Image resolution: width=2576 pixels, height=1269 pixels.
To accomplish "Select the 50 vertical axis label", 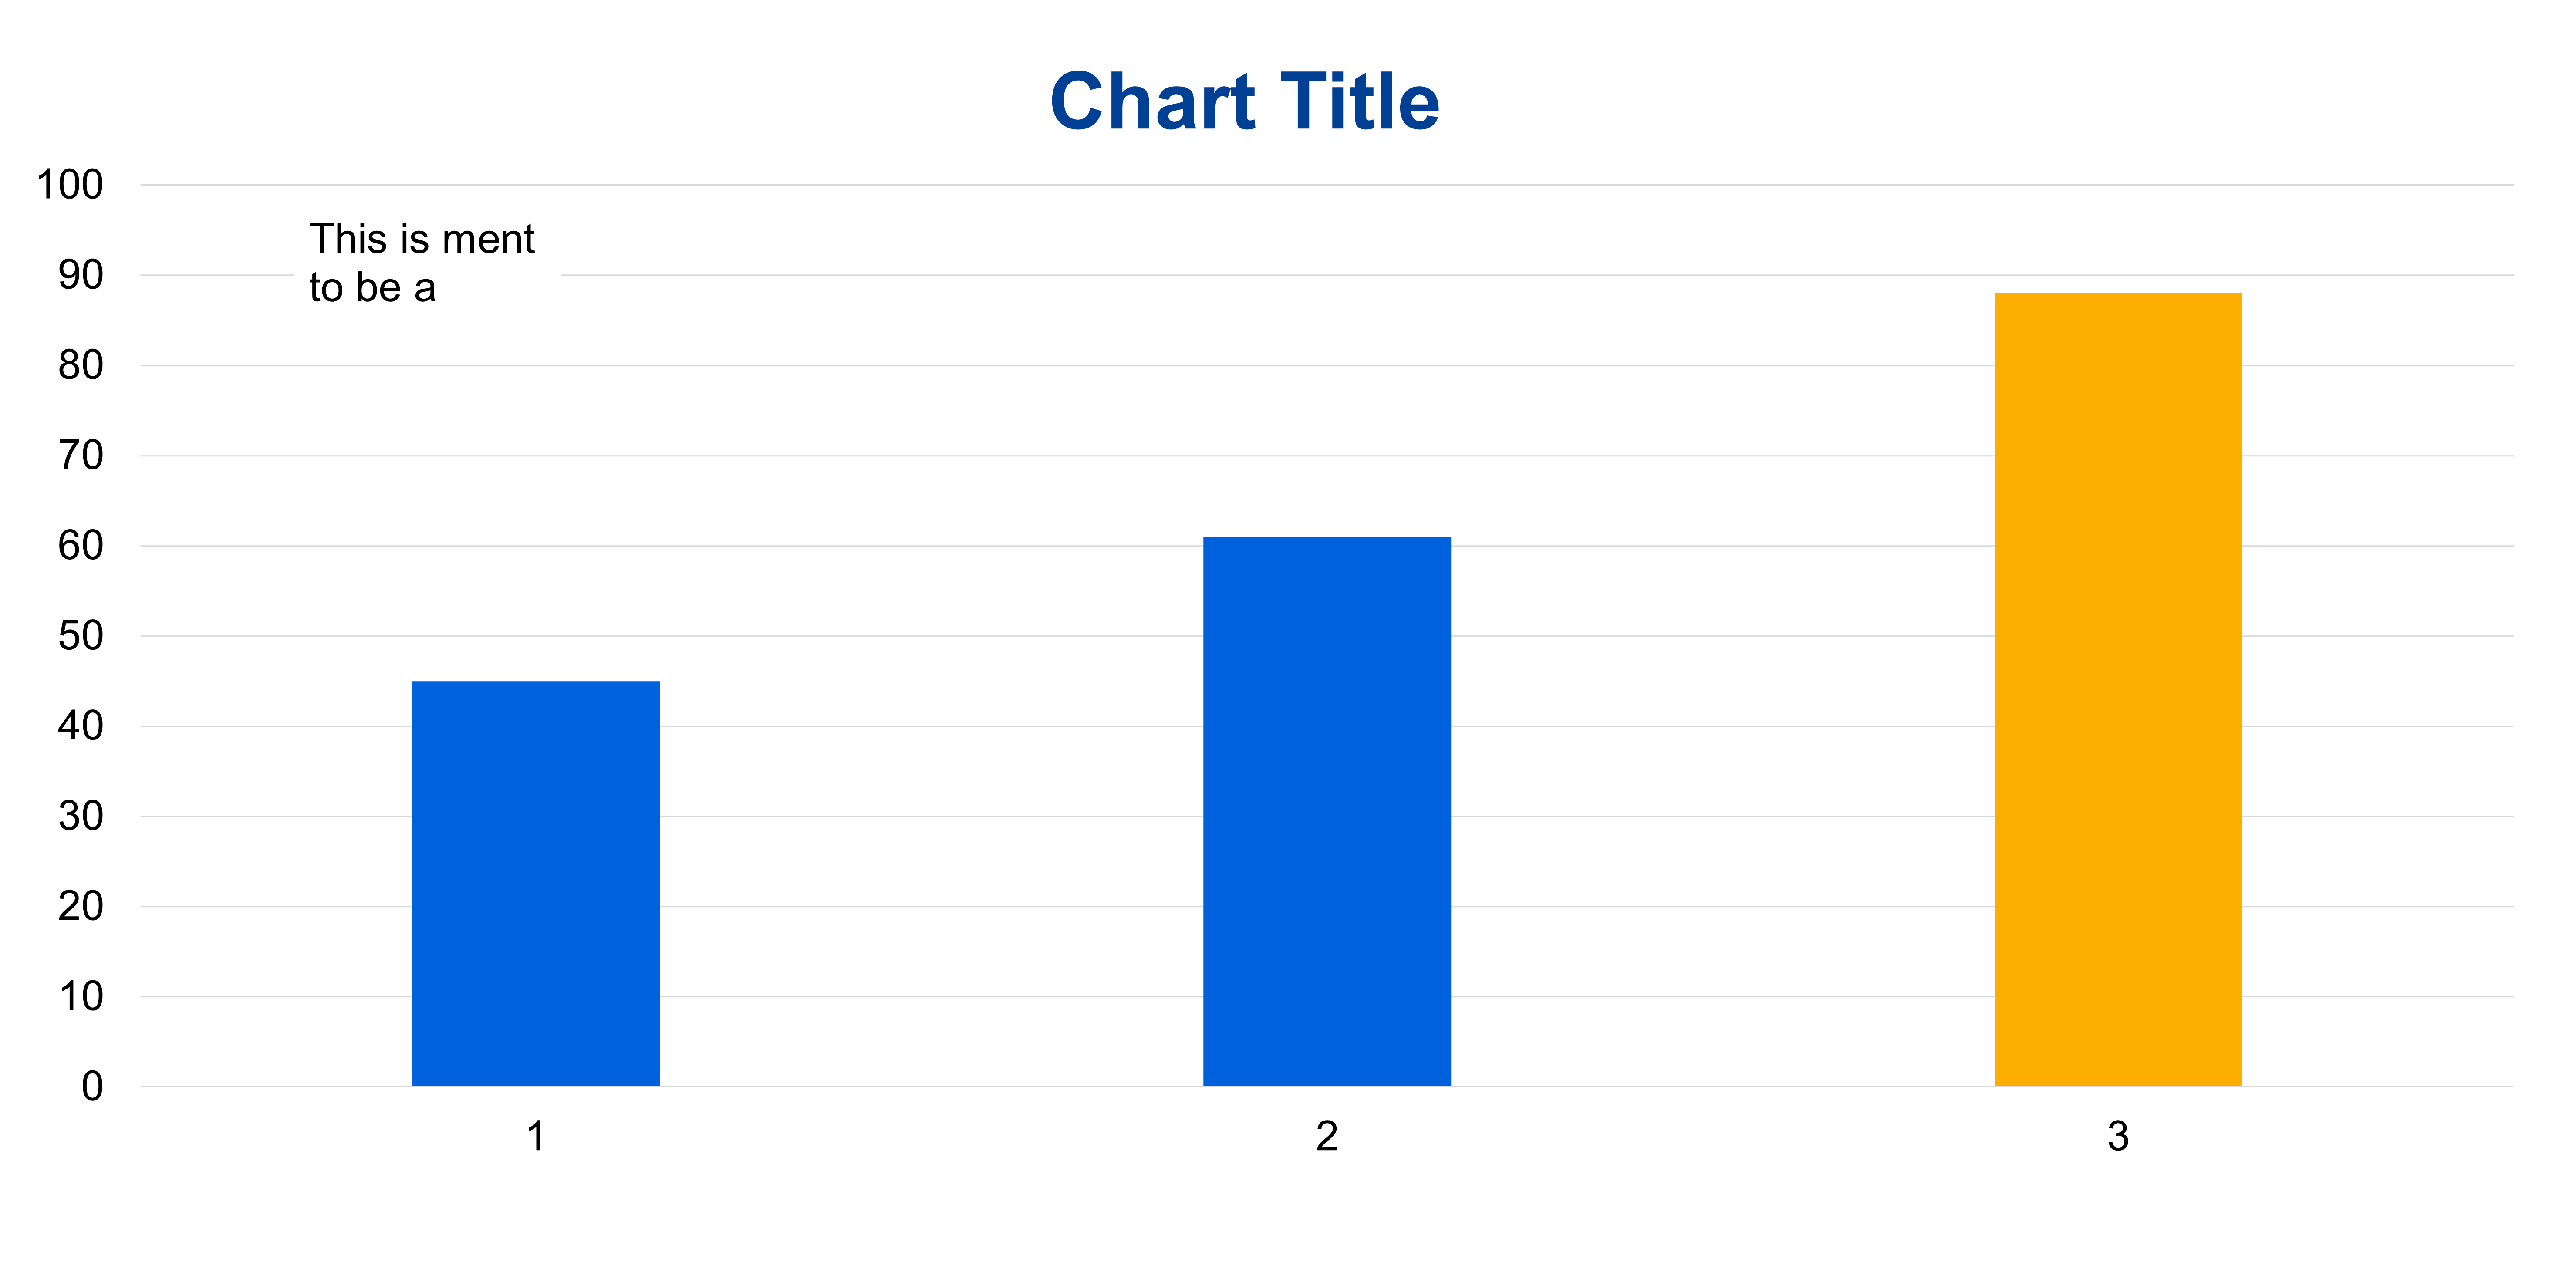I will click(80, 636).
